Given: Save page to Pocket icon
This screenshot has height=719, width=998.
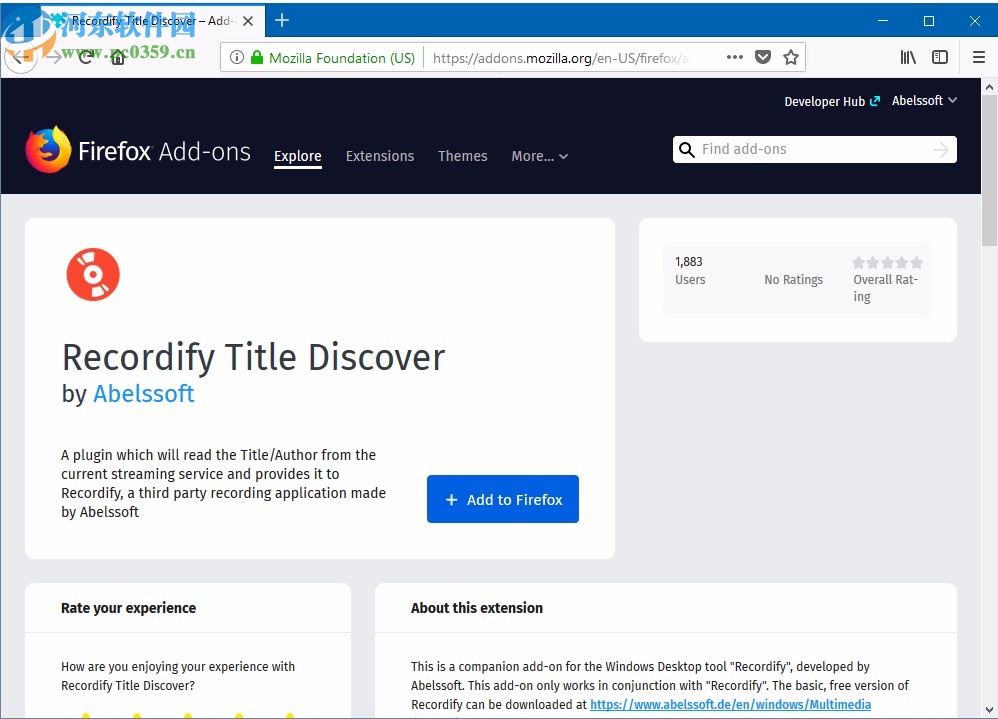Looking at the screenshot, I should 763,57.
